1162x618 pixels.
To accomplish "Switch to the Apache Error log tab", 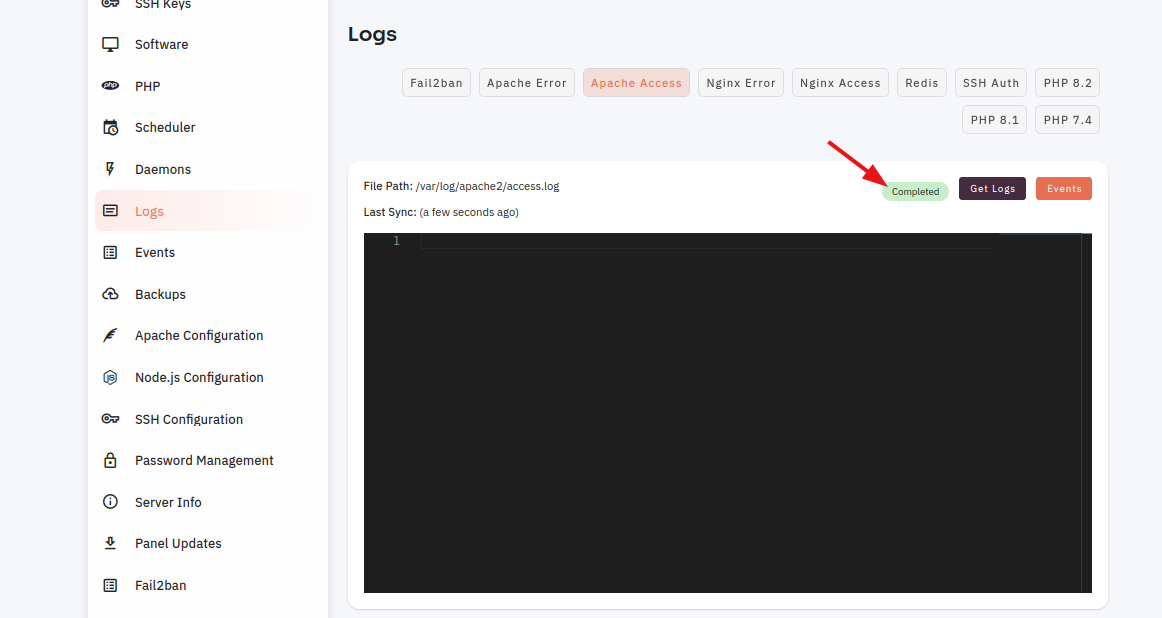I will click(x=527, y=83).
